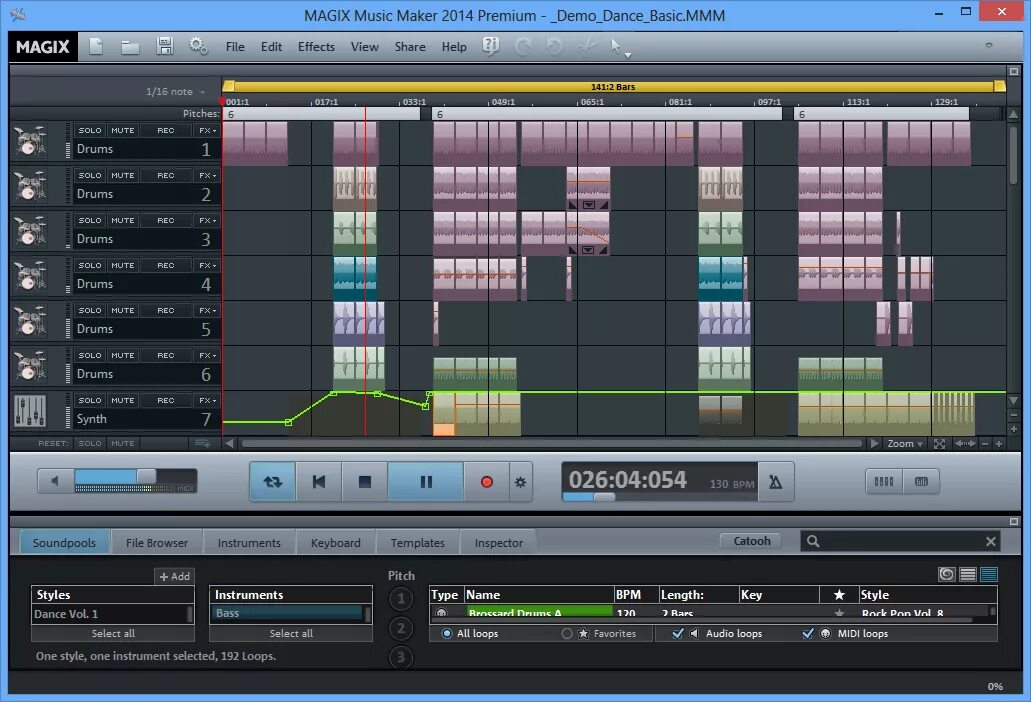
Task: Open the FX dropdown of Synth track 7
Action: [x=208, y=400]
